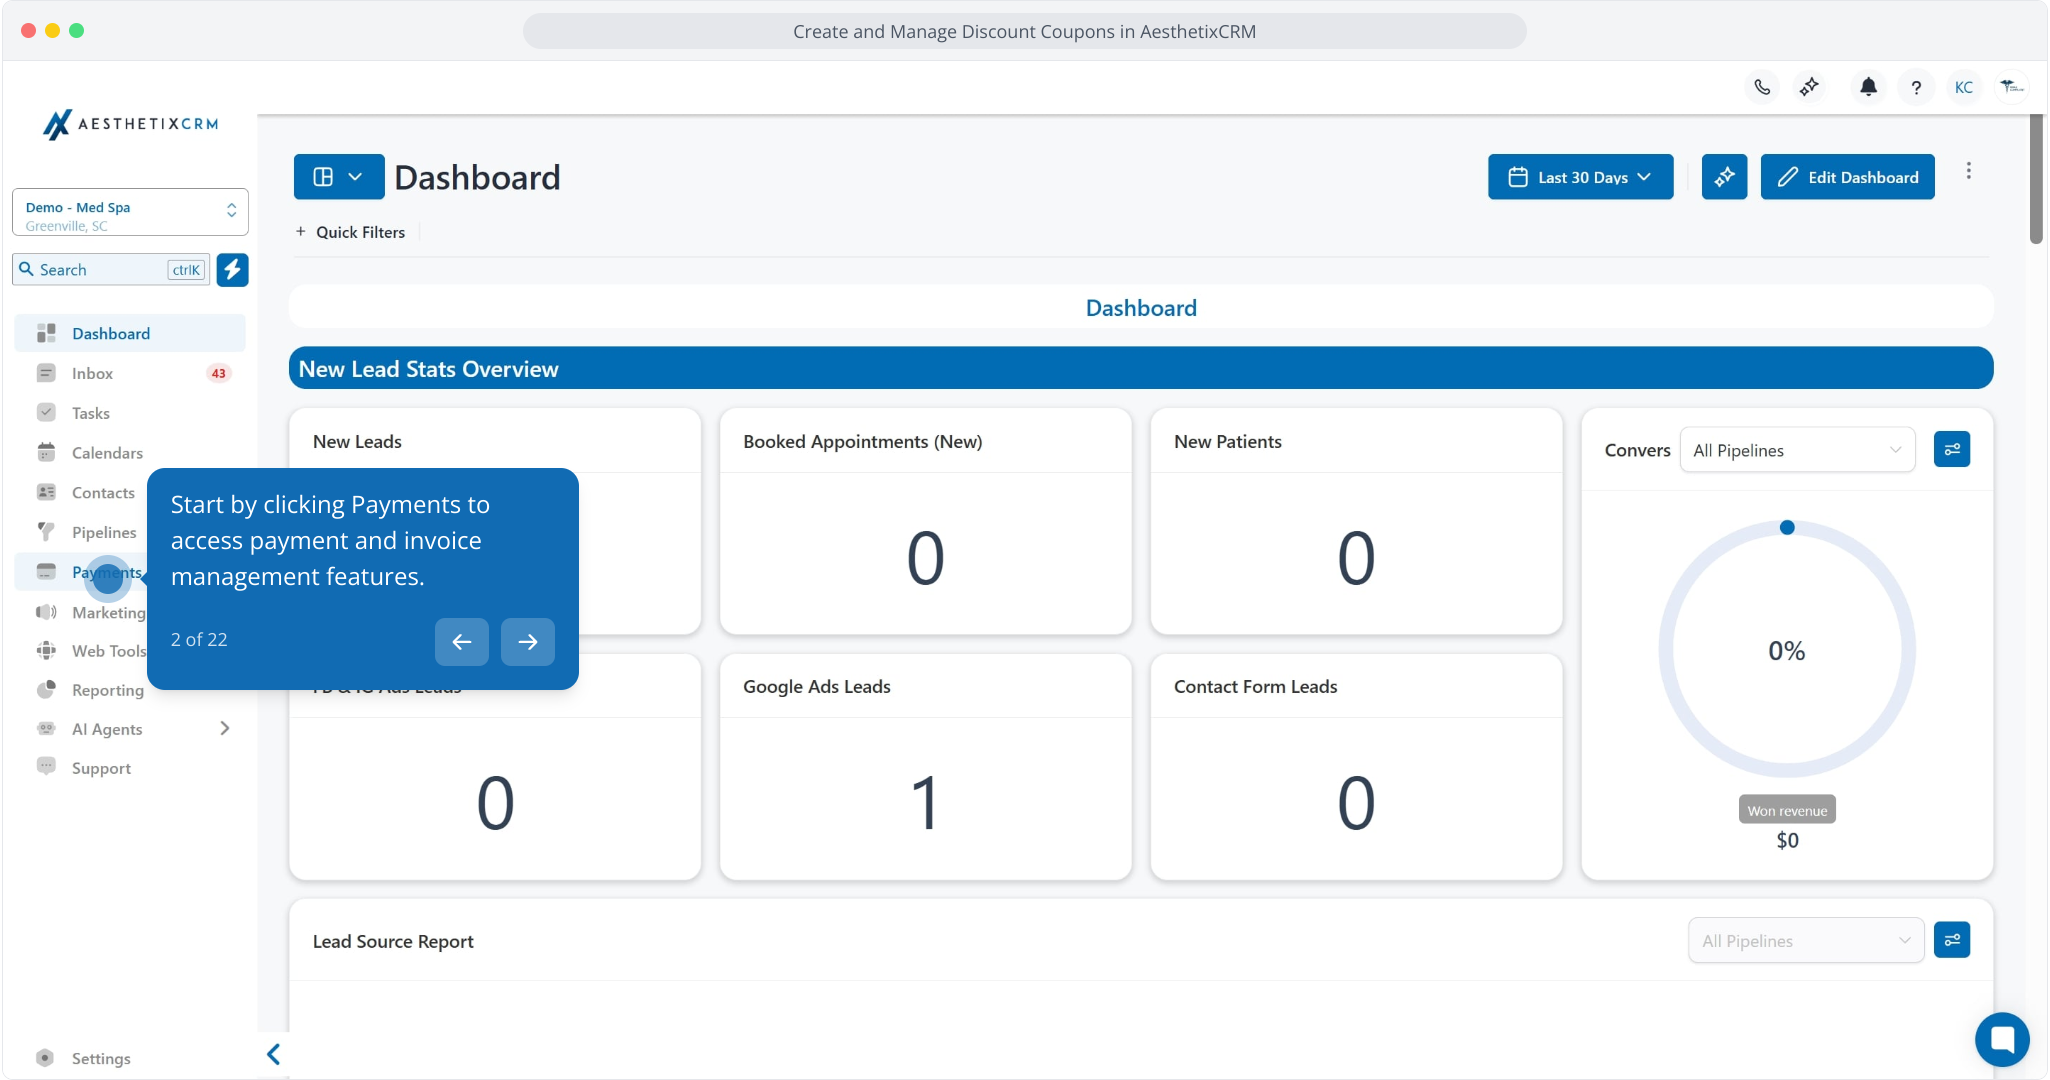
Task: Open Payments in the sidebar
Action: pos(106,573)
